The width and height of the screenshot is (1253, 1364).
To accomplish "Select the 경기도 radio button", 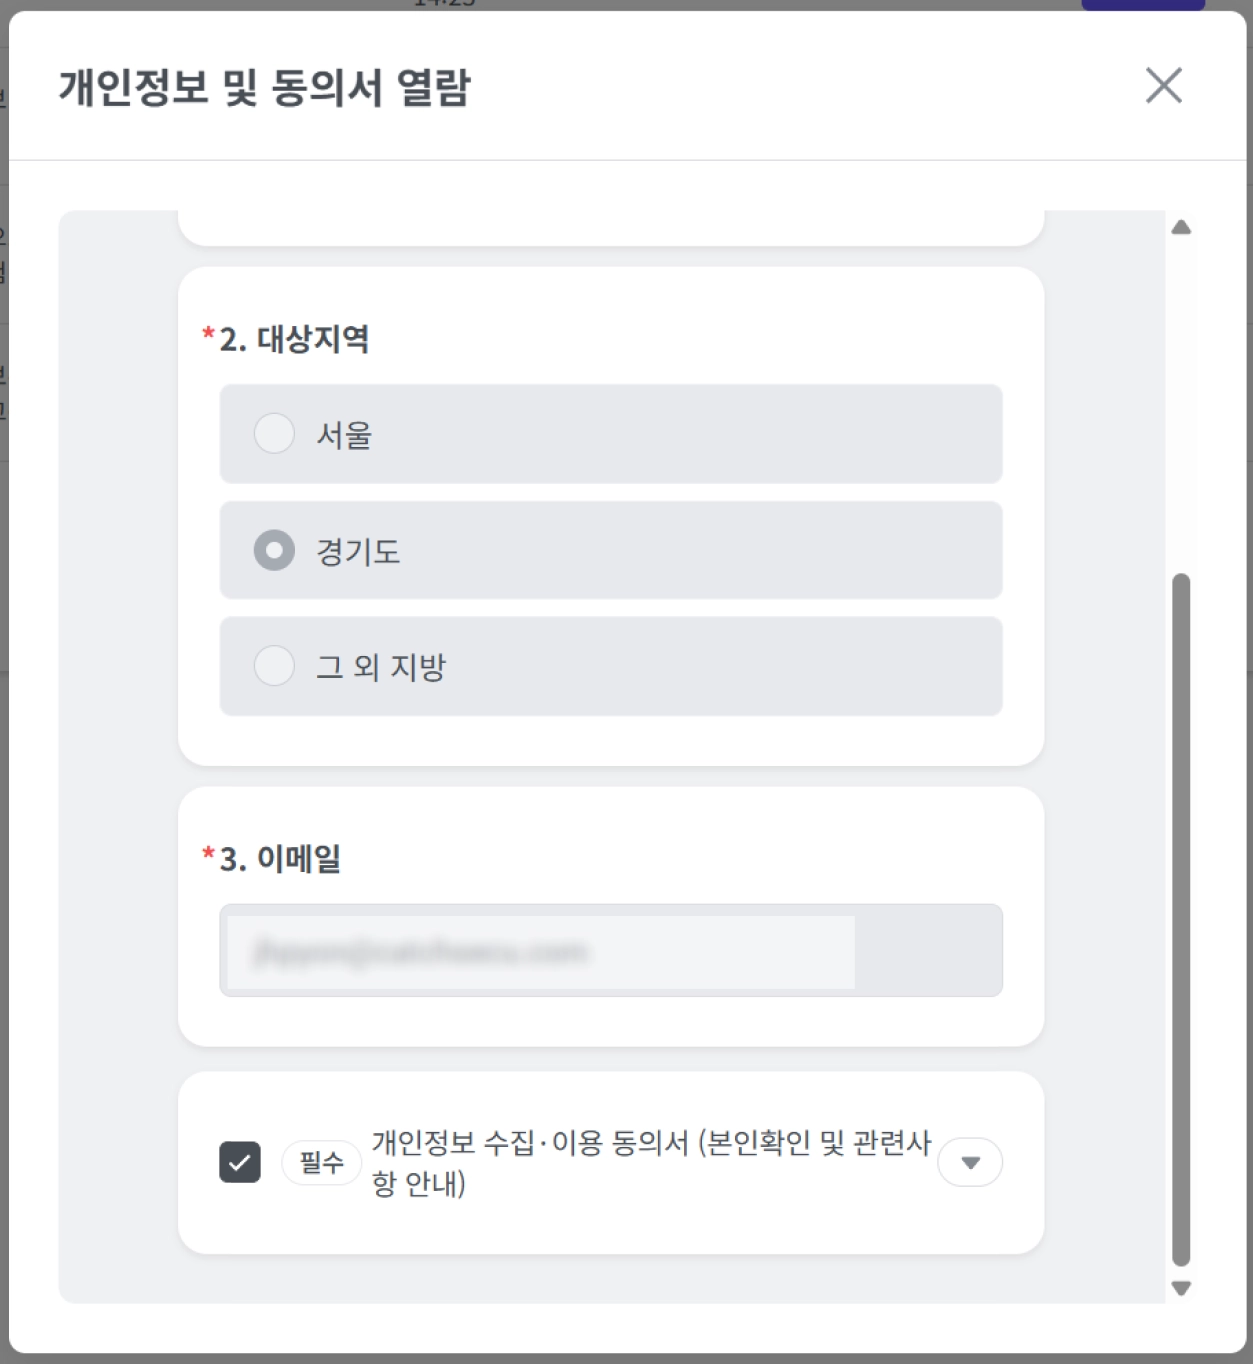I will click(x=274, y=550).
